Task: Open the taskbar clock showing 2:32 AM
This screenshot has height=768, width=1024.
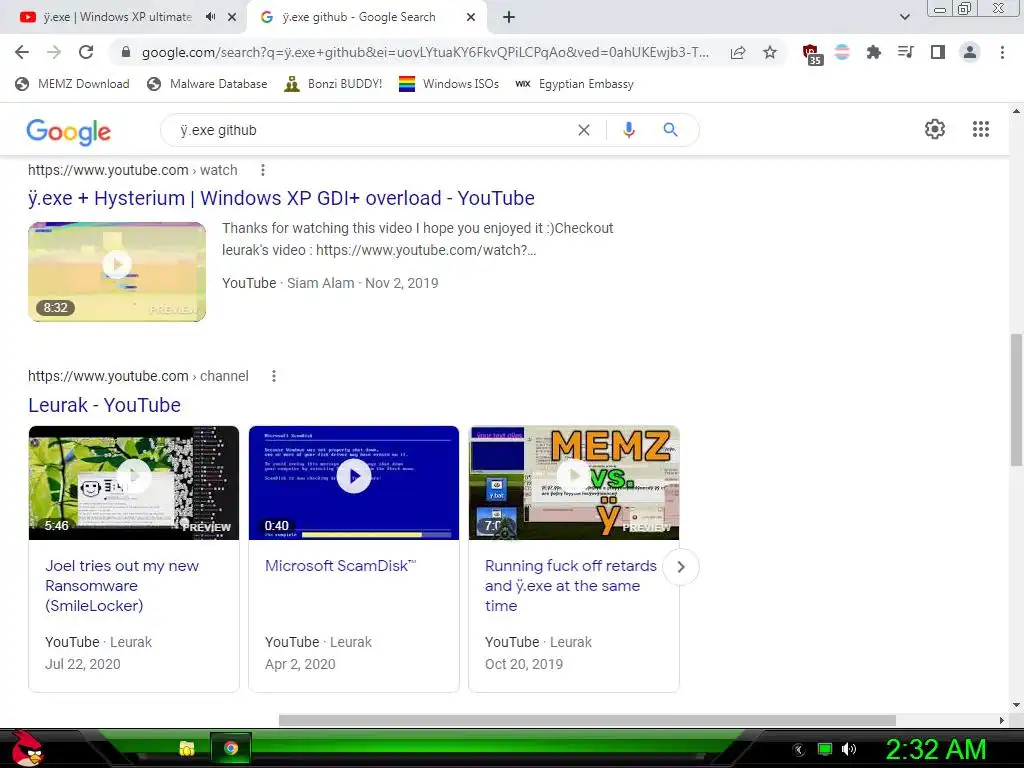Action: coord(936,749)
